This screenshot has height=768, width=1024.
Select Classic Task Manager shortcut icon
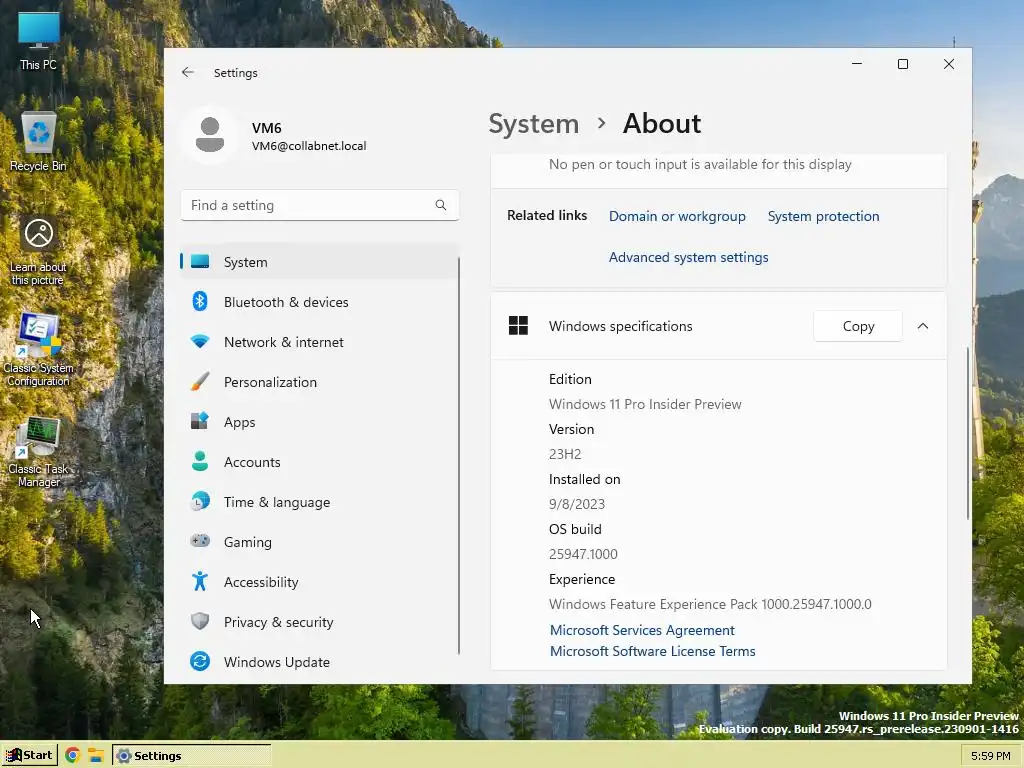pos(39,452)
